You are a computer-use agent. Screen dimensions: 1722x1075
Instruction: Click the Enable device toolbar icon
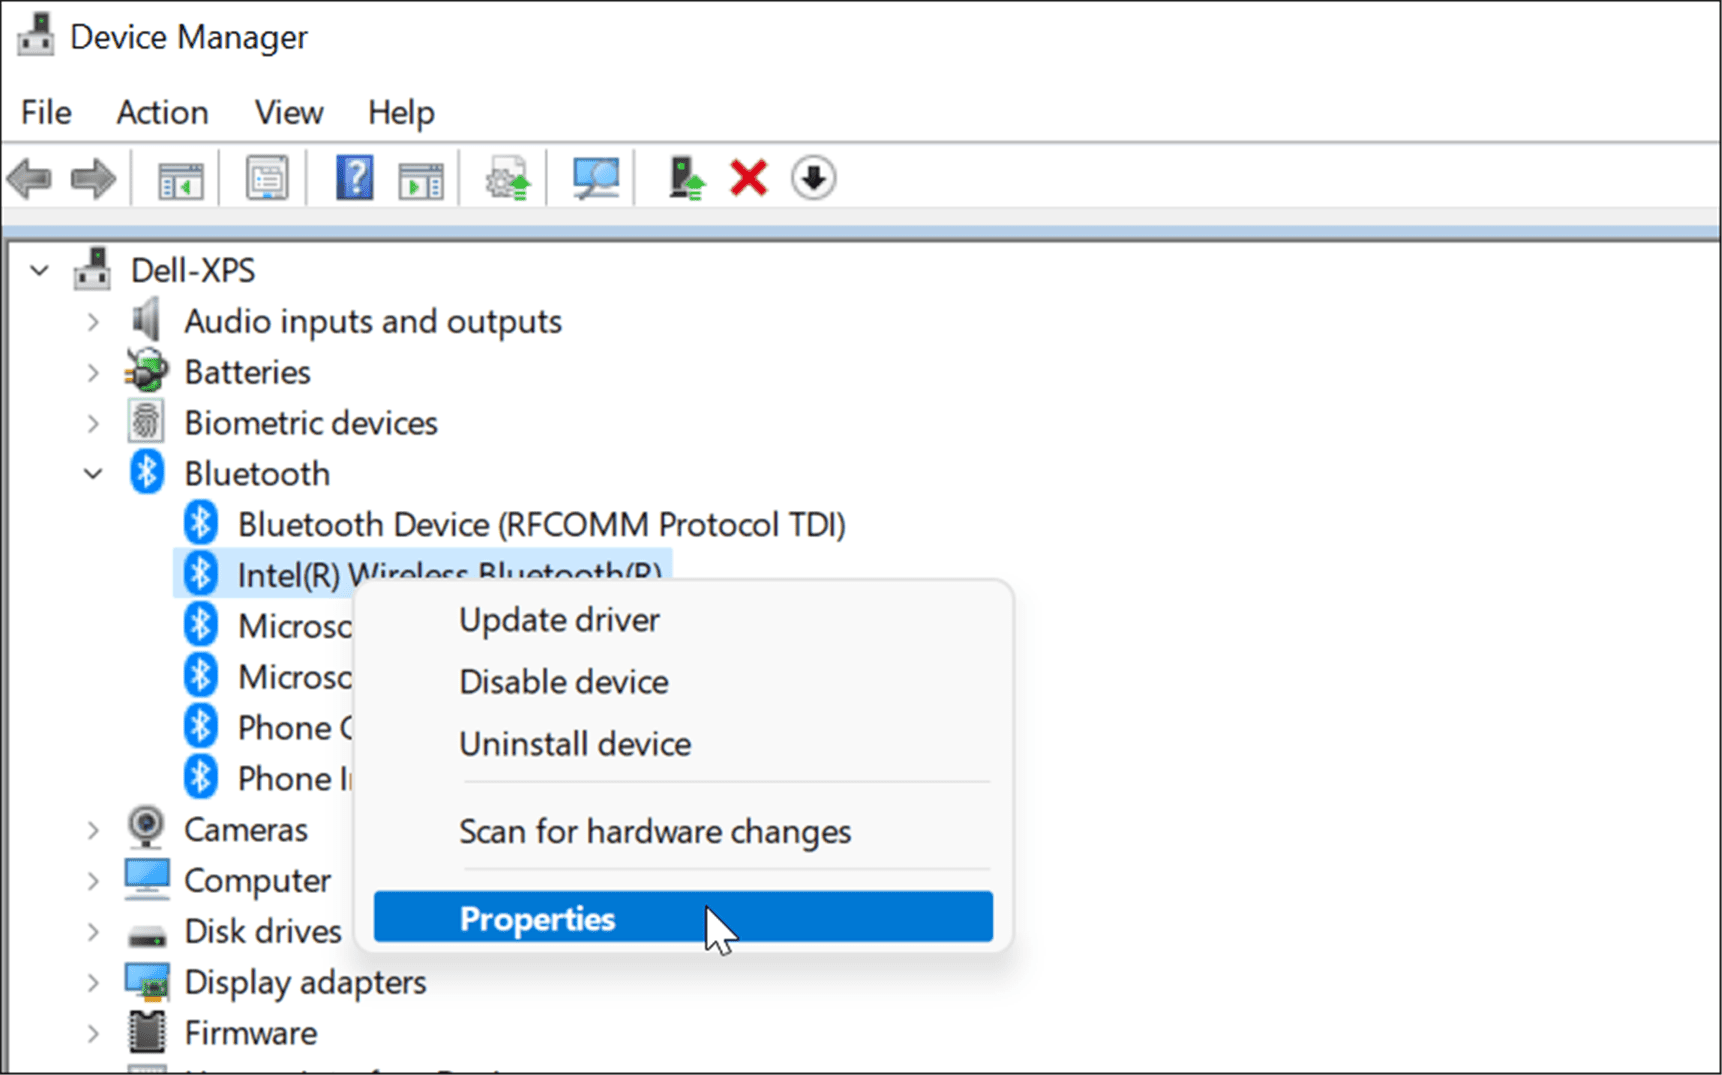(x=686, y=179)
